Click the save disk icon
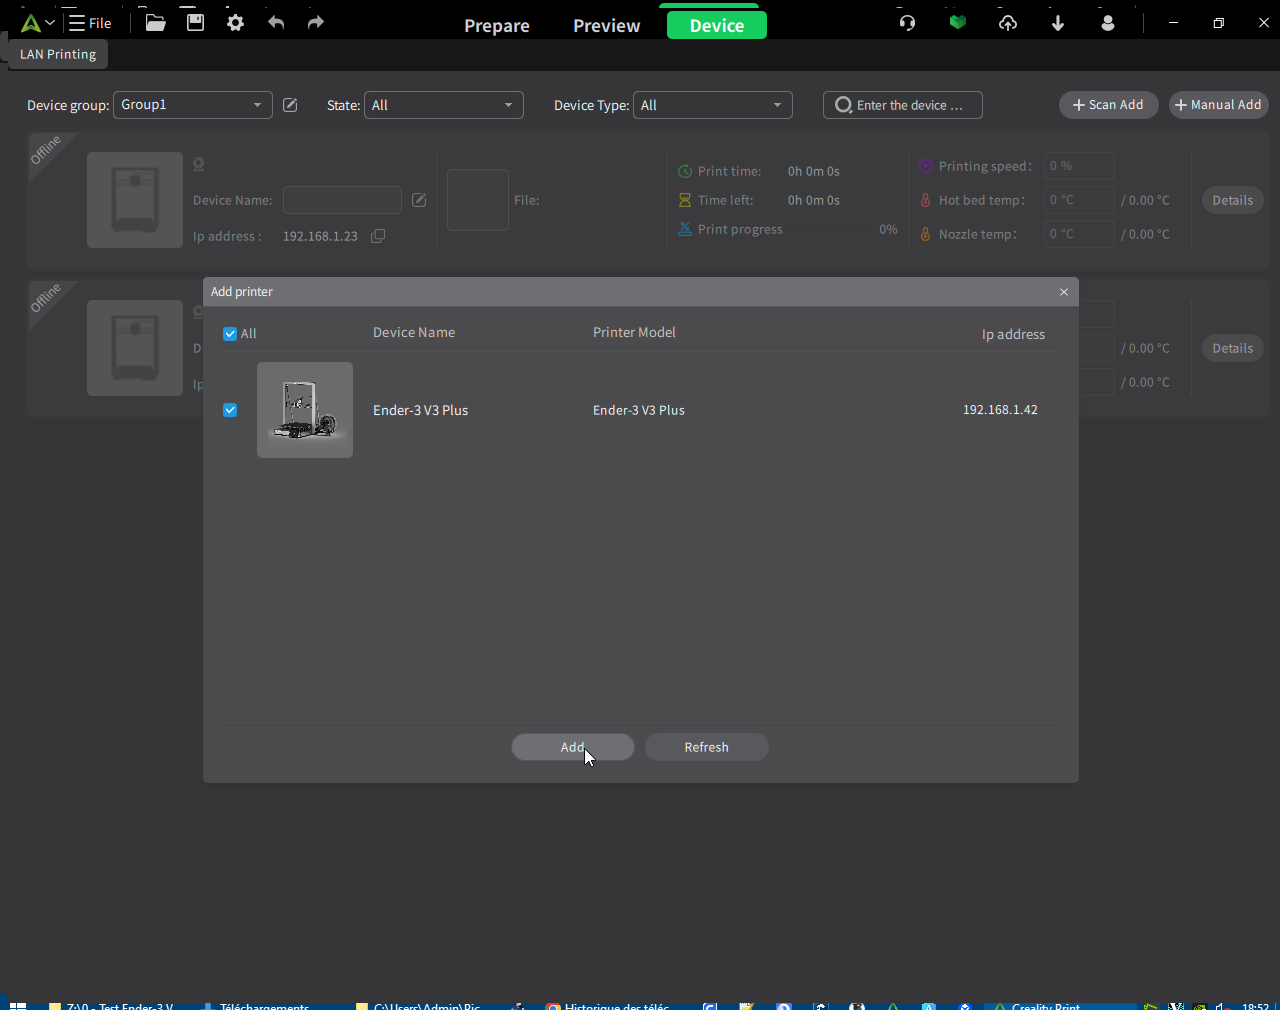The height and width of the screenshot is (1010, 1280). 196,23
